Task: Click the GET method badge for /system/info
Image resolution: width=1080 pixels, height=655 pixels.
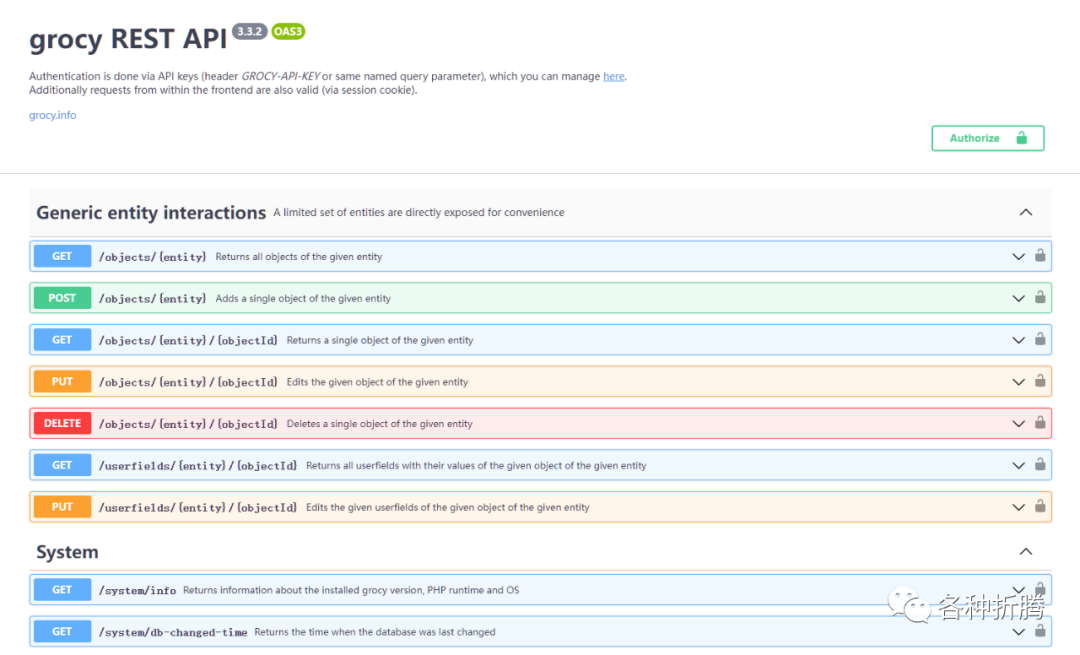Action: coord(62,590)
